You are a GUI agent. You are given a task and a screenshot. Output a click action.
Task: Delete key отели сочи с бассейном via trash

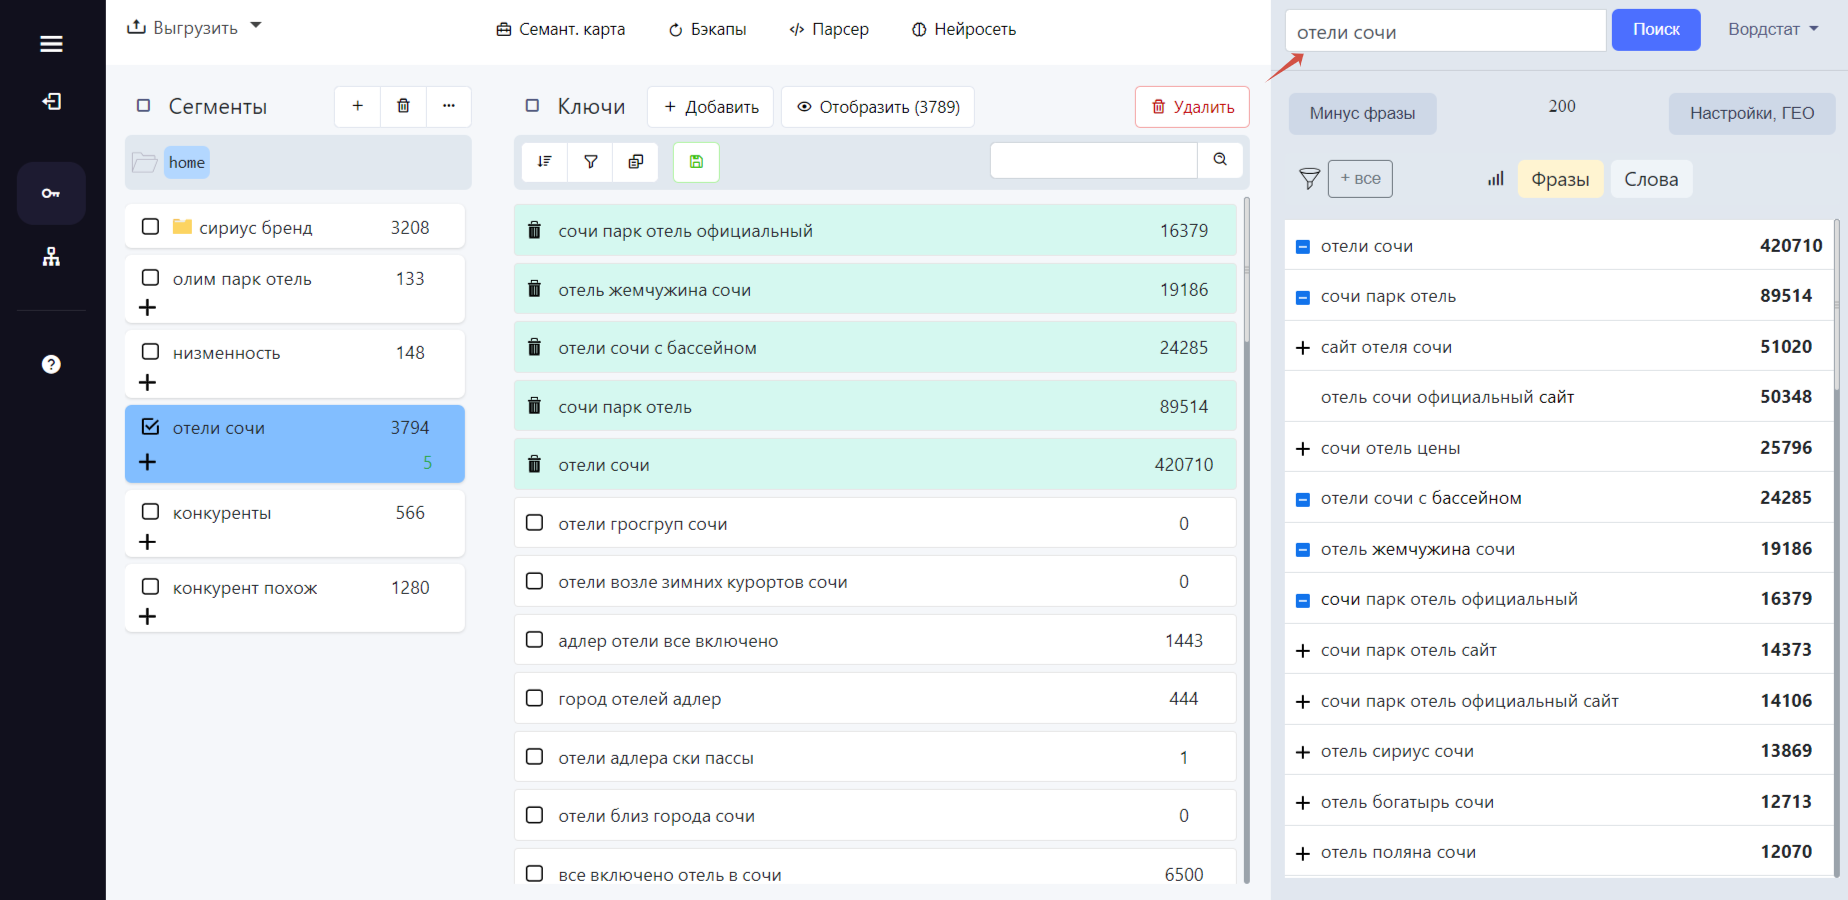pyautogui.click(x=535, y=348)
